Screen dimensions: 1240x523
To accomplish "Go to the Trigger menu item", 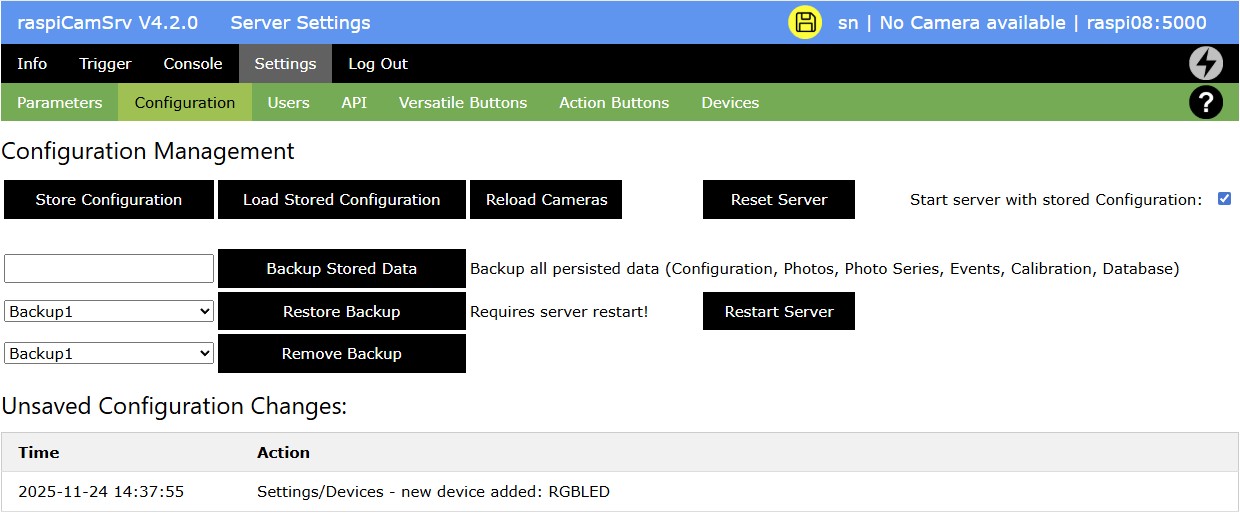I will tap(105, 63).
